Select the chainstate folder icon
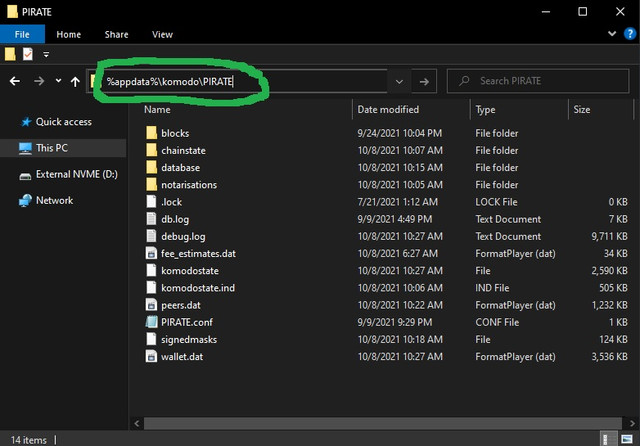Image resolution: width=640 pixels, height=446 pixels. click(x=151, y=150)
